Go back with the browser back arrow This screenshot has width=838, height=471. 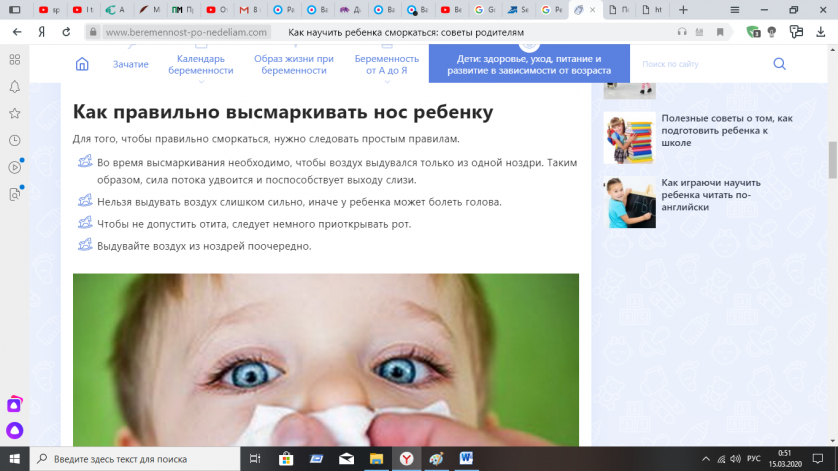click(17, 32)
